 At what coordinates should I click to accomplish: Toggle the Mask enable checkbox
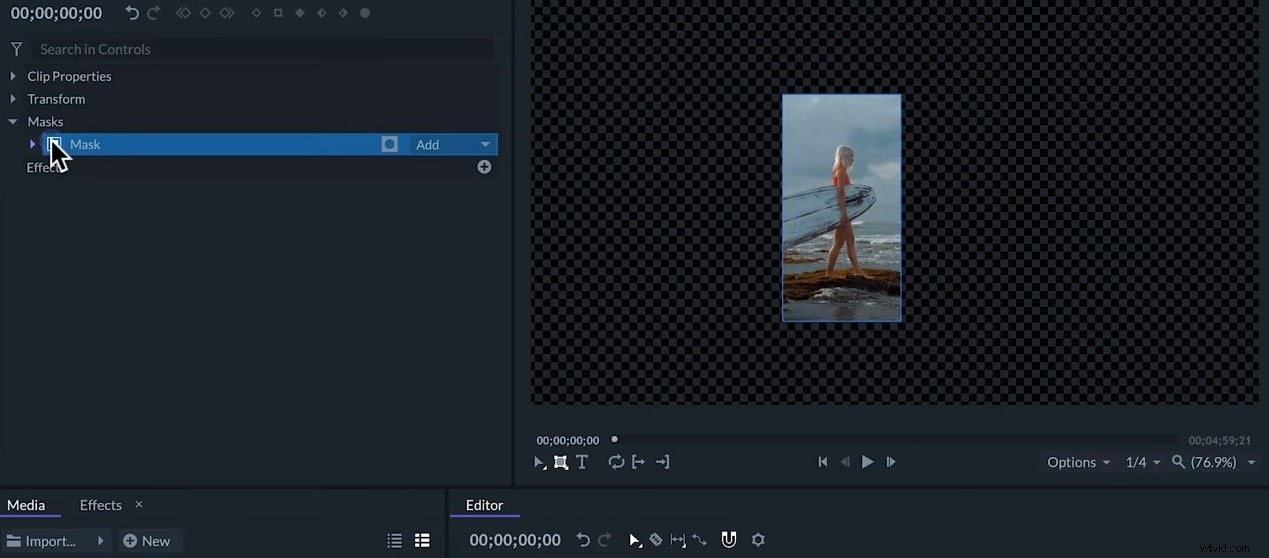coord(54,145)
